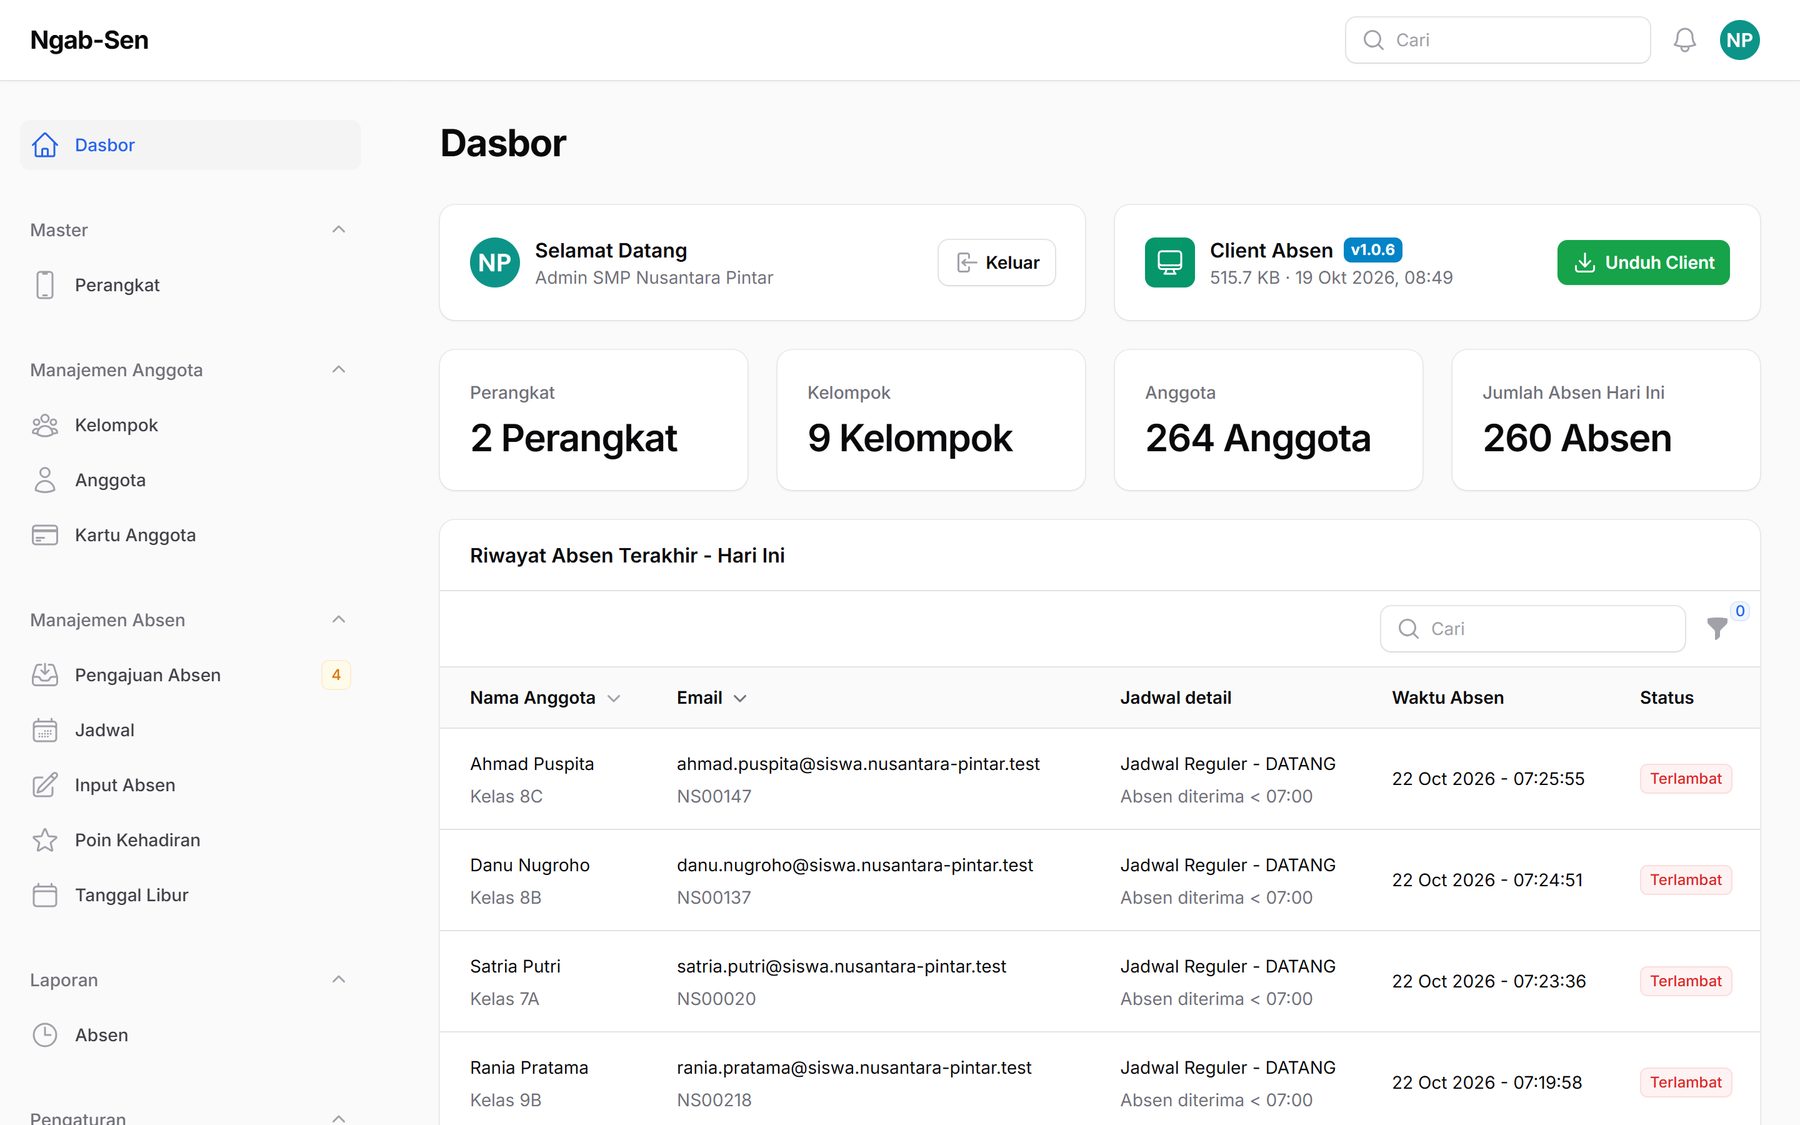Click the 260 Absen stat card
Viewport: 1800px width, 1125px height.
click(1606, 420)
